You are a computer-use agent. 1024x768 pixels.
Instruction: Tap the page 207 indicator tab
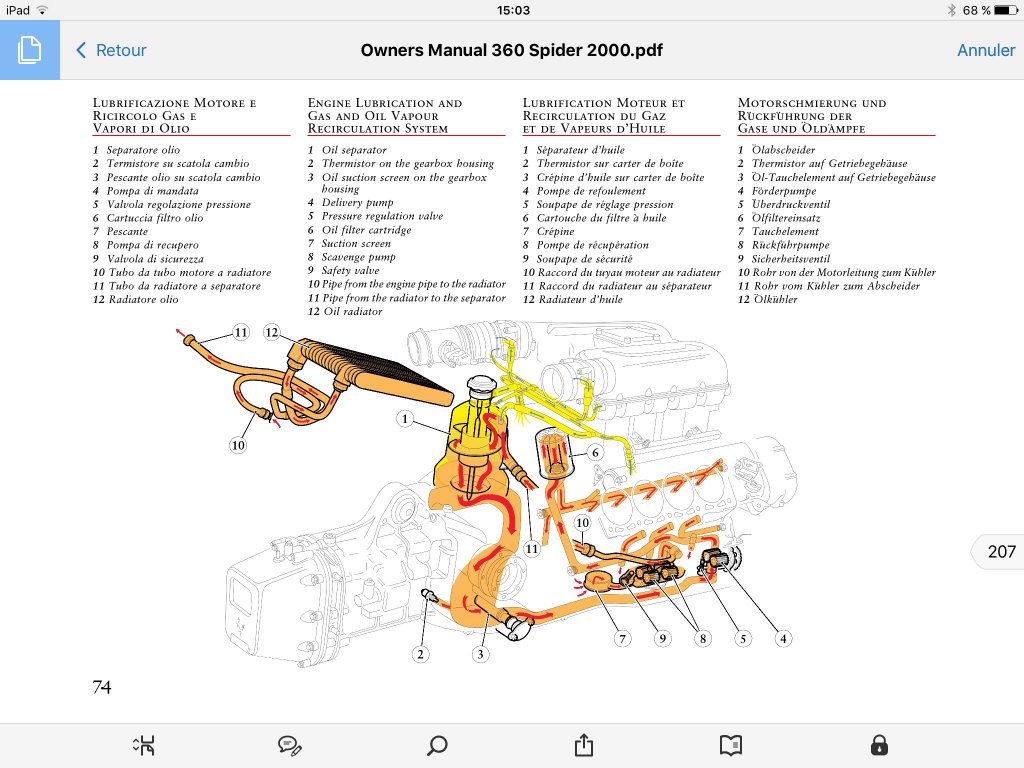tap(999, 552)
